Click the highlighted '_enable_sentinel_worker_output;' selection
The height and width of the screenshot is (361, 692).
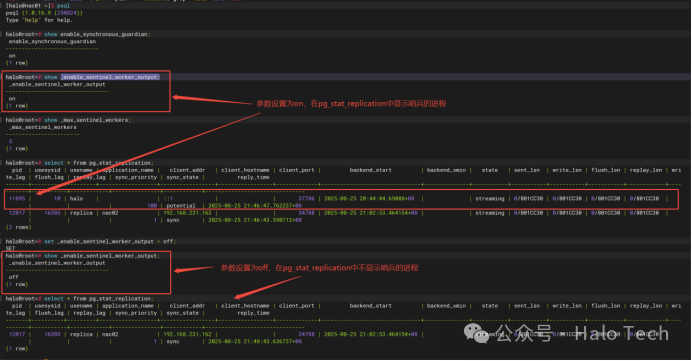110,77
